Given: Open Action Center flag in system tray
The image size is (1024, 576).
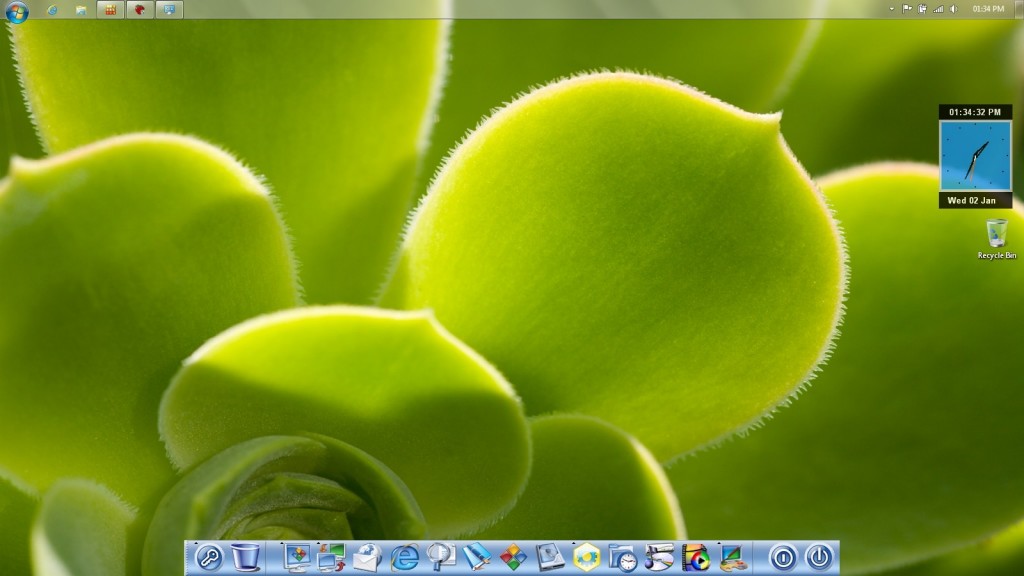Looking at the screenshot, I should [x=907, y=9].
